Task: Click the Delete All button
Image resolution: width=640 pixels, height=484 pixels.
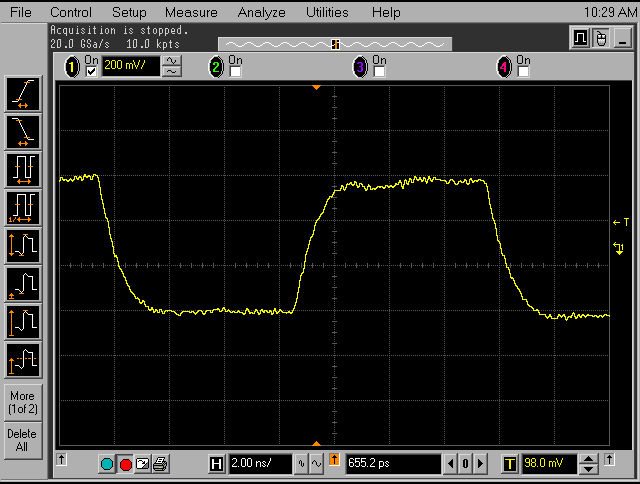Action: tap(22, 440)
